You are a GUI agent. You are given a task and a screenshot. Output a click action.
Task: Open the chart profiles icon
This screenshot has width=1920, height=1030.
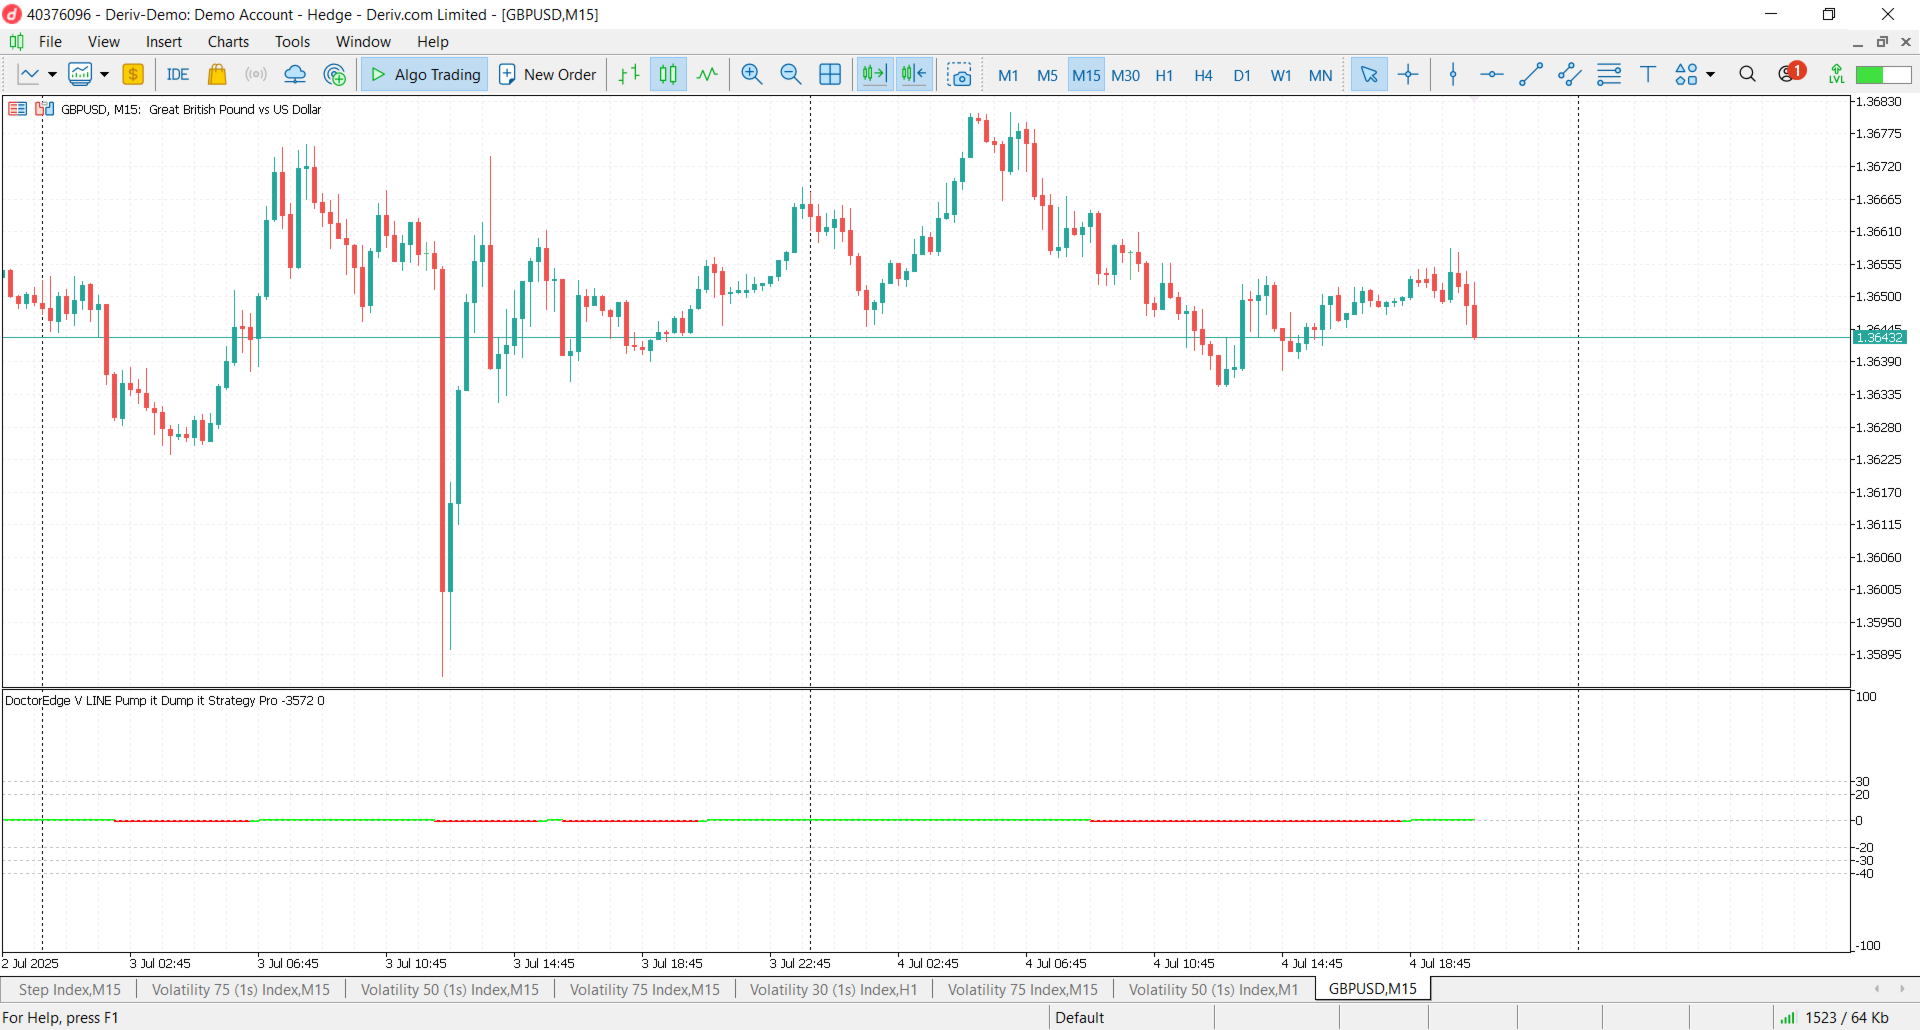tap(80, 74)
